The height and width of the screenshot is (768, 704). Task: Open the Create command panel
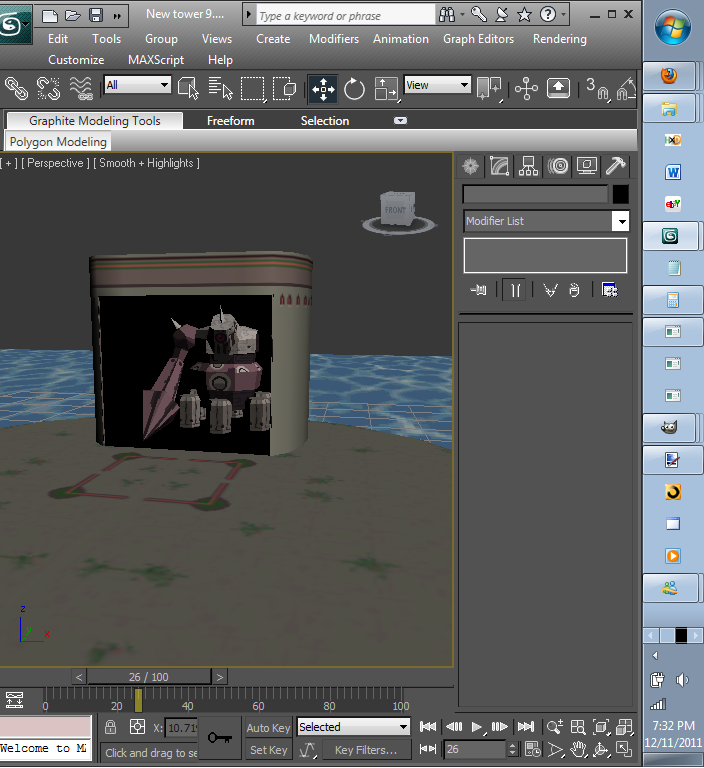(470, 167)
